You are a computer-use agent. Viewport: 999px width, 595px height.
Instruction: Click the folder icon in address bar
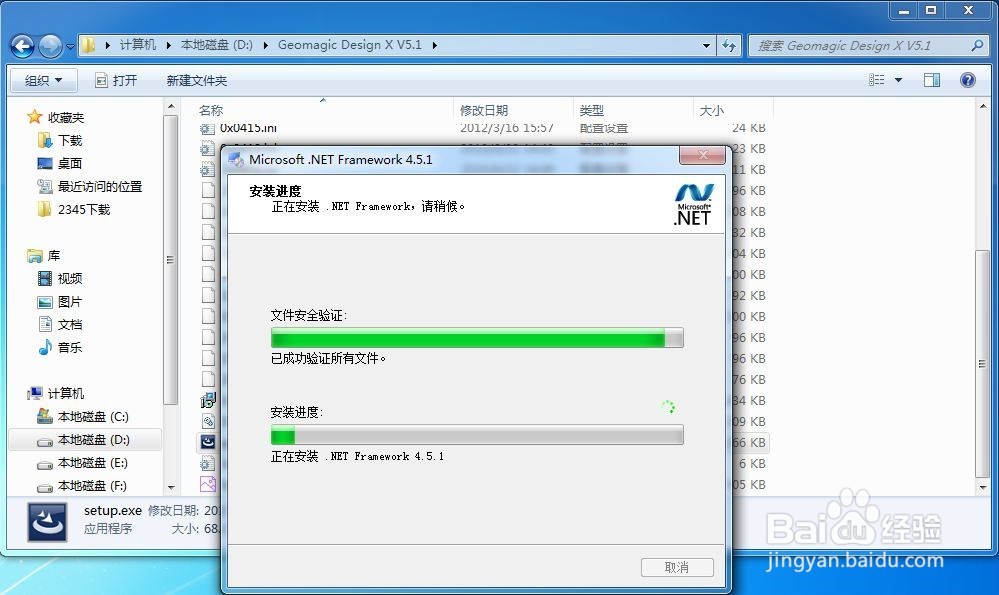coord(89,45)
